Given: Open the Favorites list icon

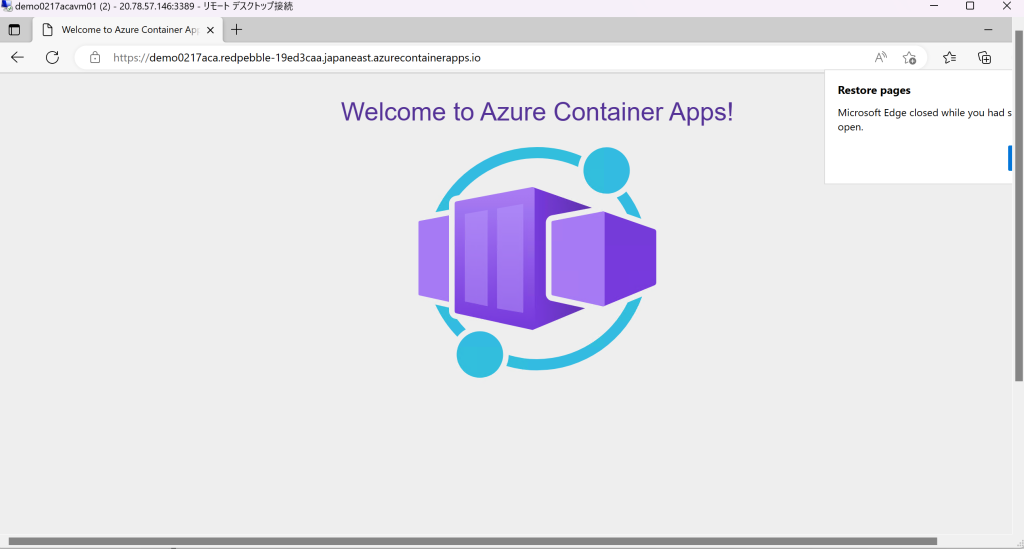Looking at the screenshot, I should [x=950, y=57].
